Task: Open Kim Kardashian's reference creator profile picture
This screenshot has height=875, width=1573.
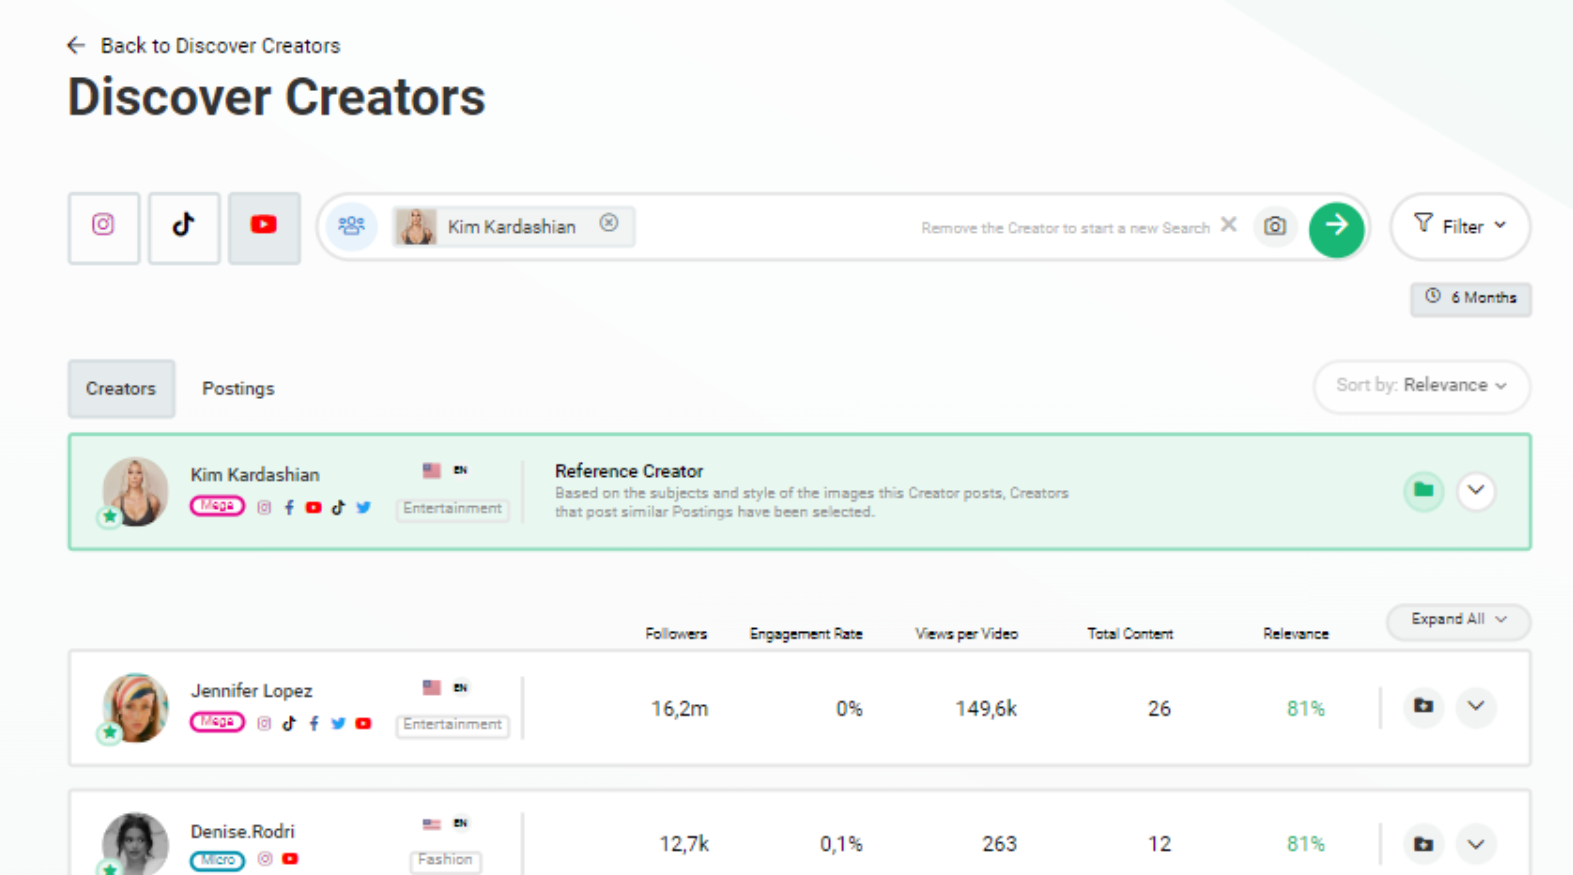Action: pos(135,491)
